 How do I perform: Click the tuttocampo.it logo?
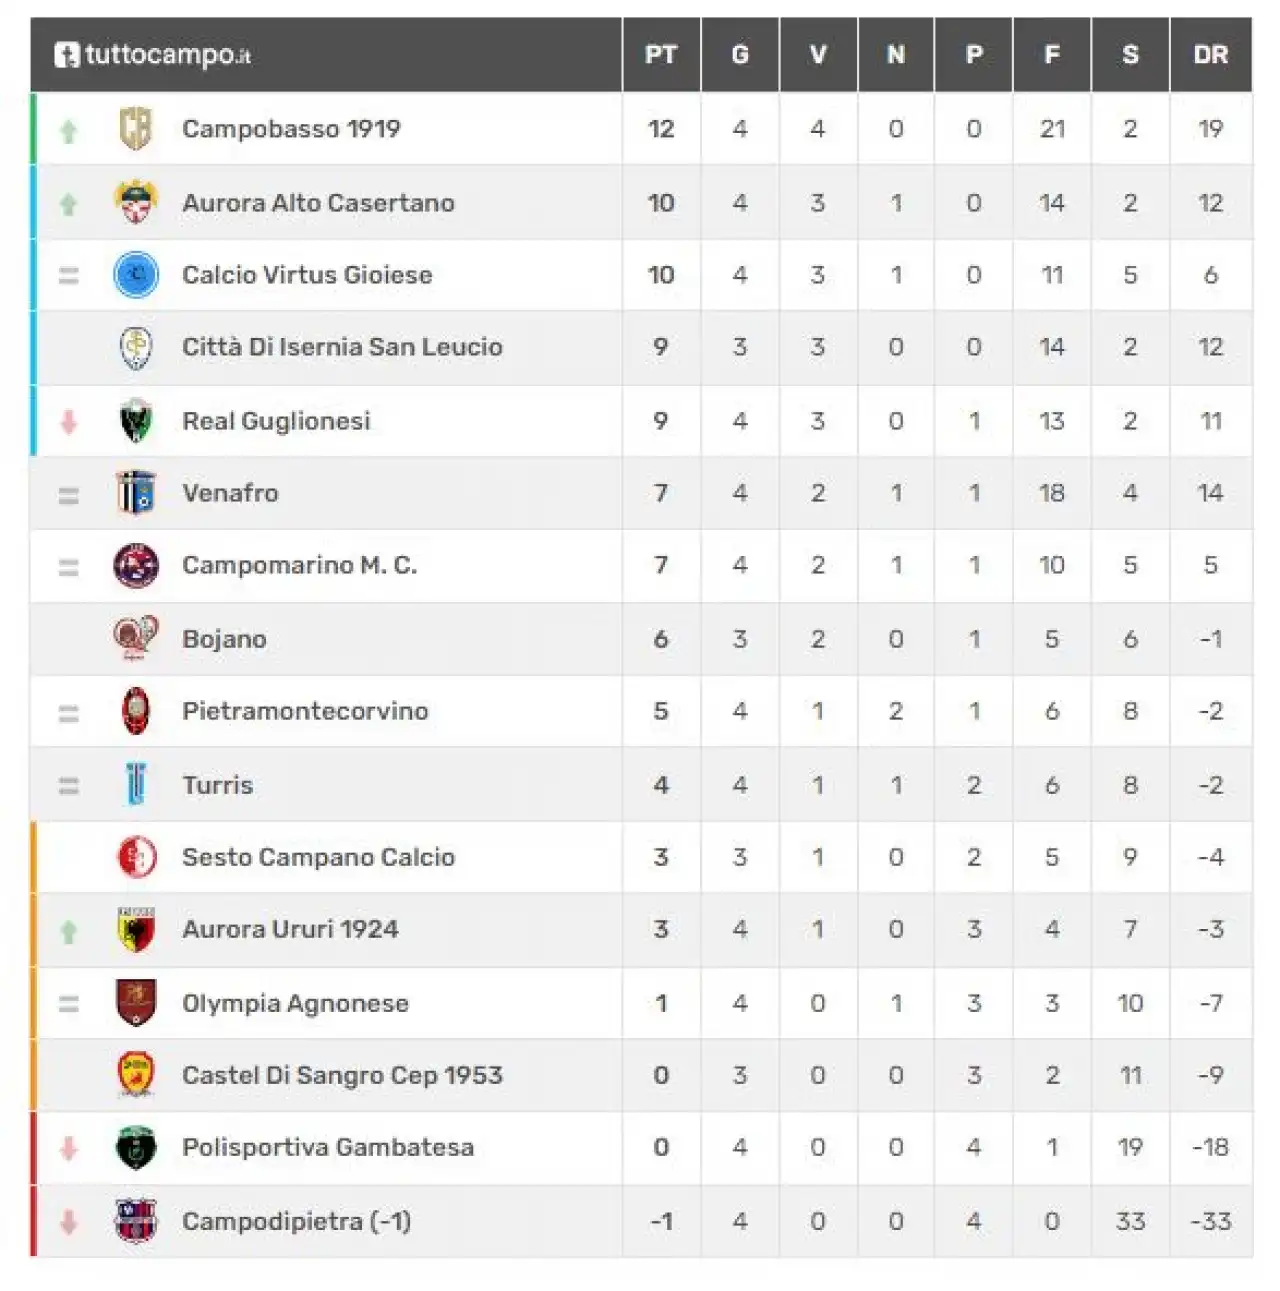click(x=153, y=54)
